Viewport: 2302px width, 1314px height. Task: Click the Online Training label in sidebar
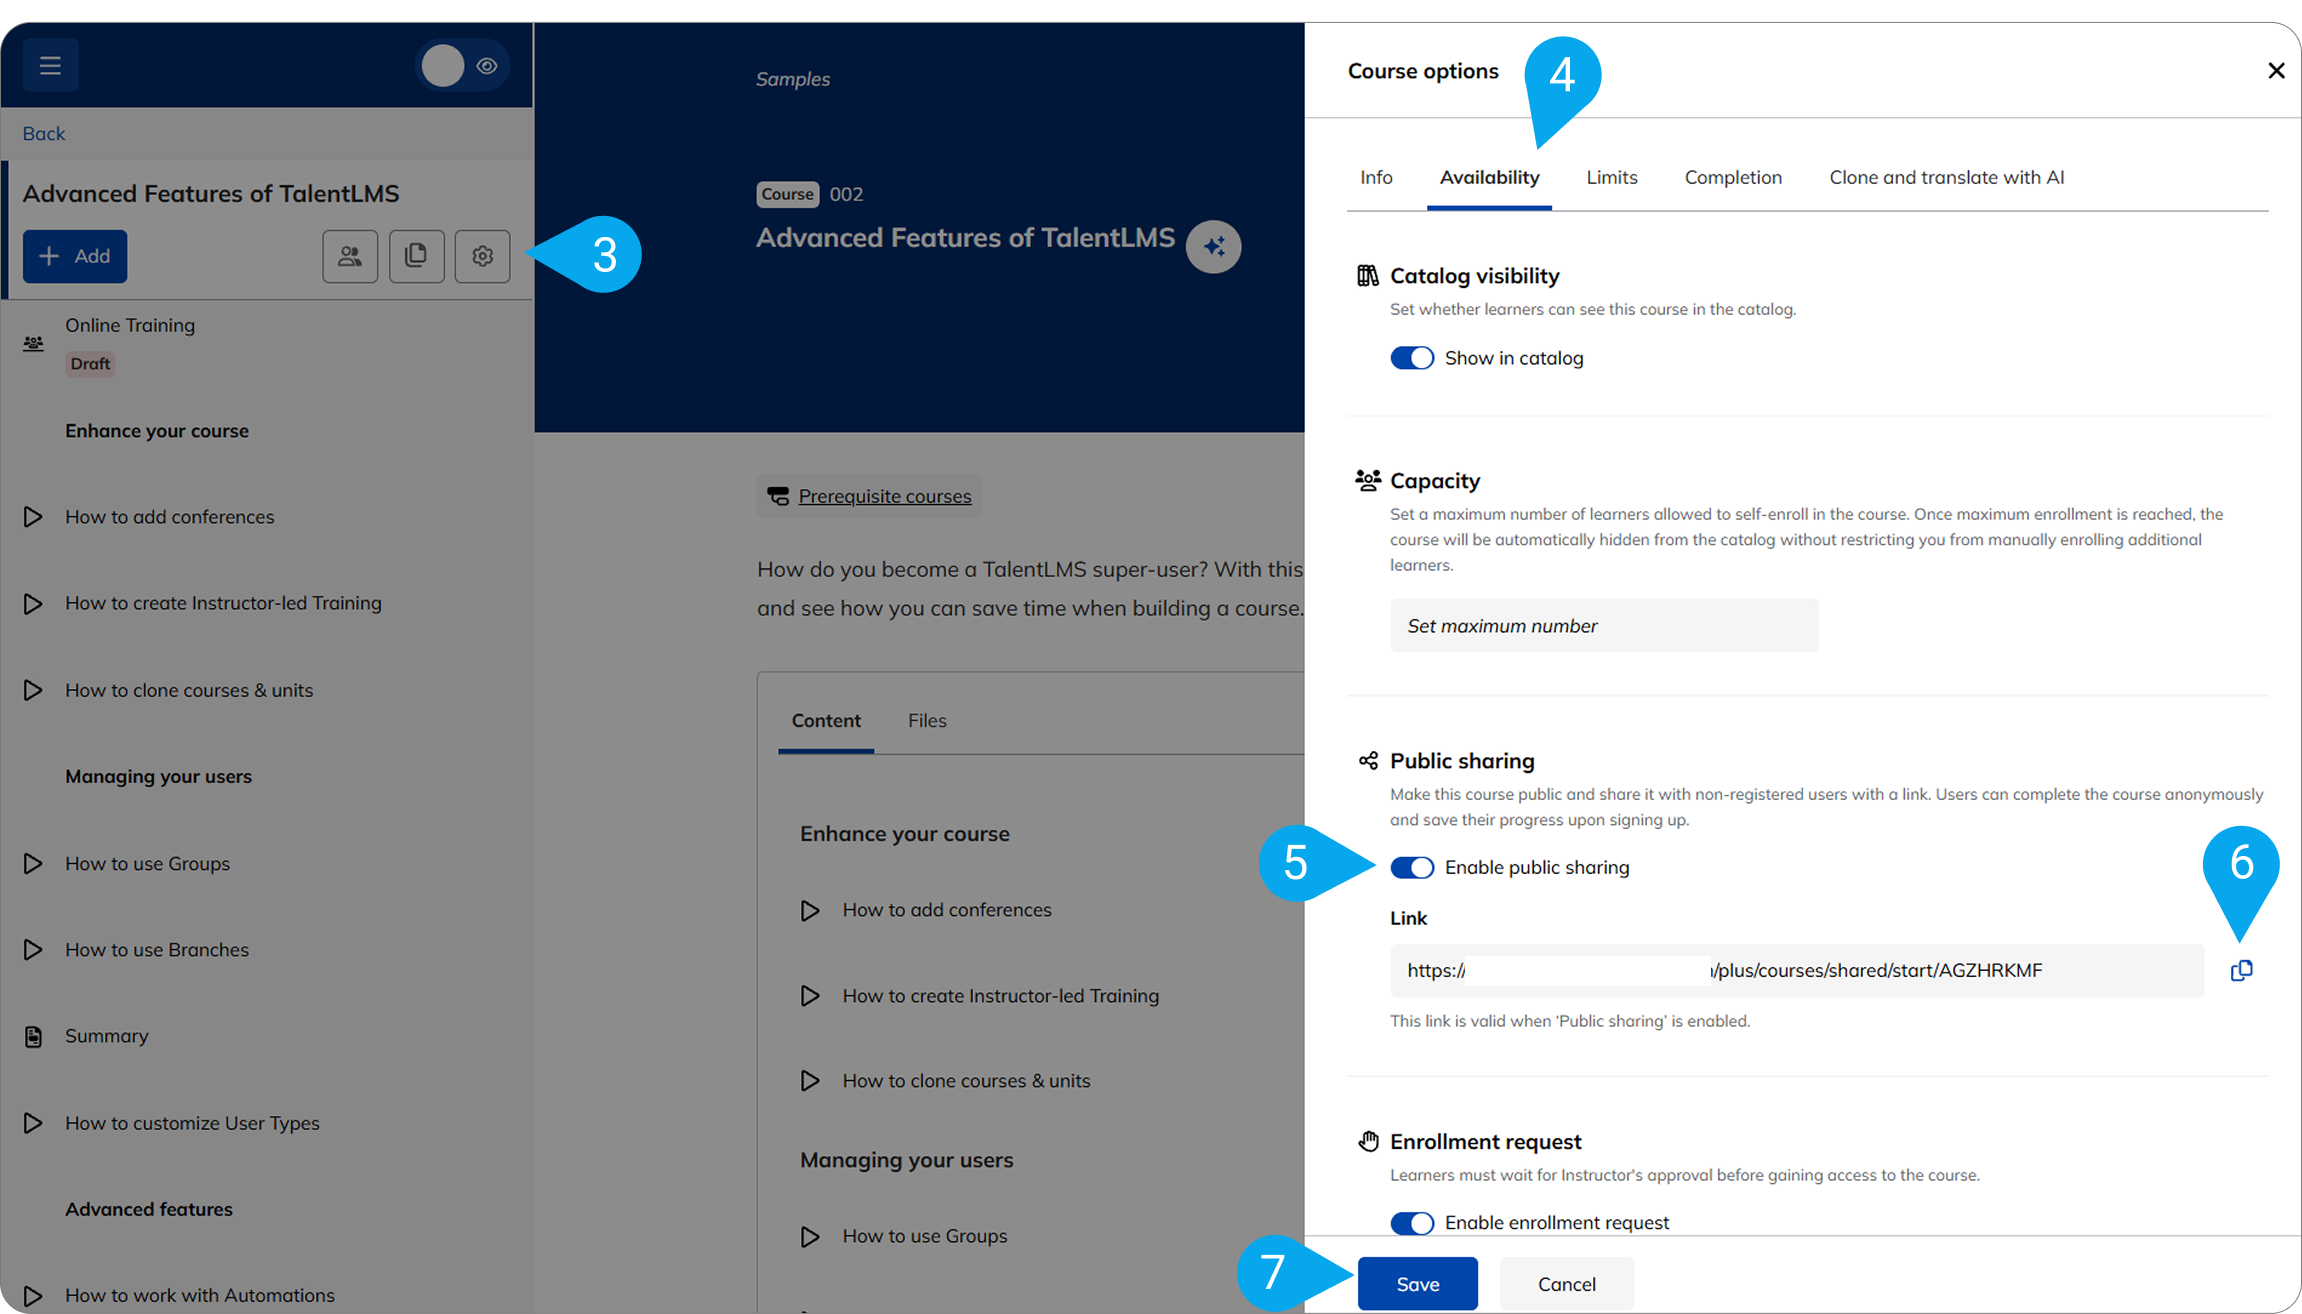(x=130, y=325)
